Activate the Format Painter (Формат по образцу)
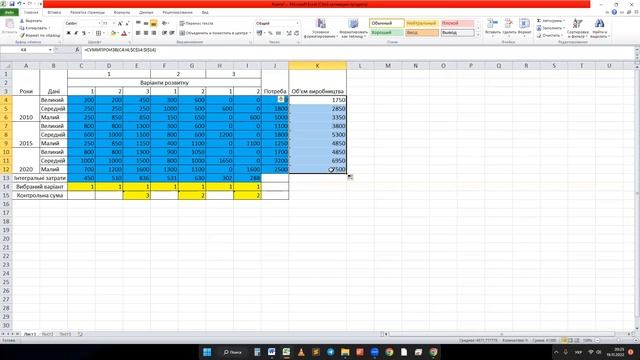This screenshot has height=360, width=640. coord(40,36)
